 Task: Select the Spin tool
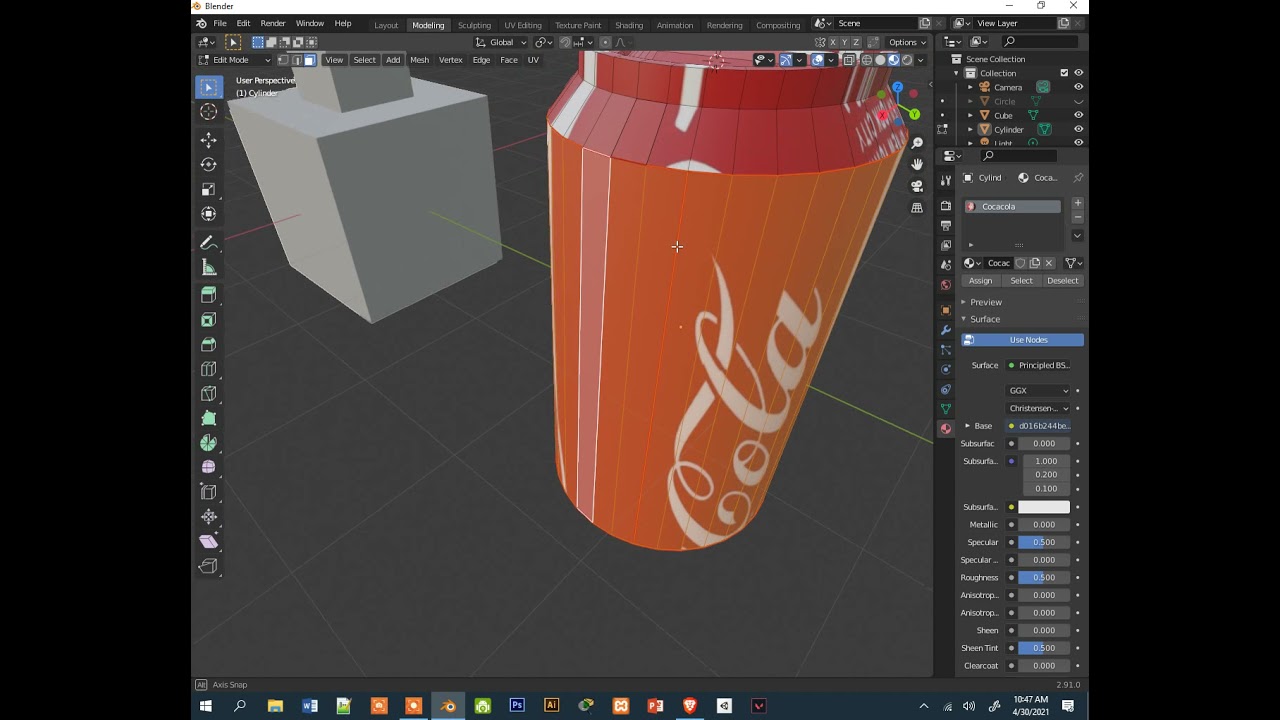coord(208,443)
